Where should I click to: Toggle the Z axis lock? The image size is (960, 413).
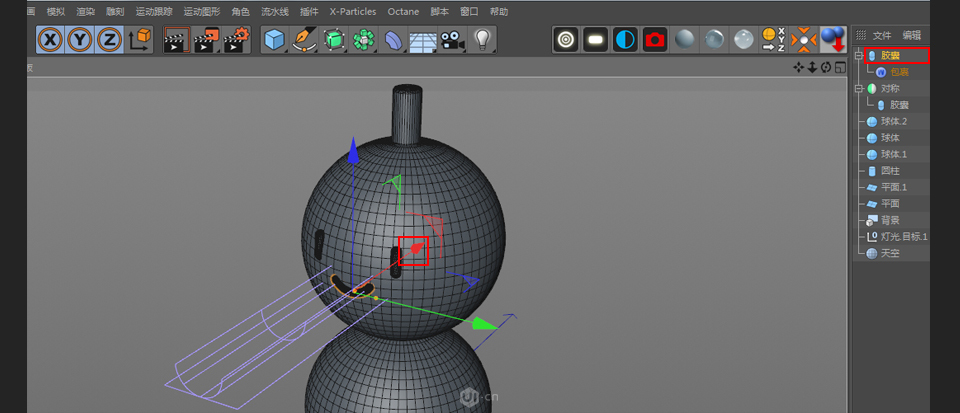pyautogui.click(x=109, y=40)
